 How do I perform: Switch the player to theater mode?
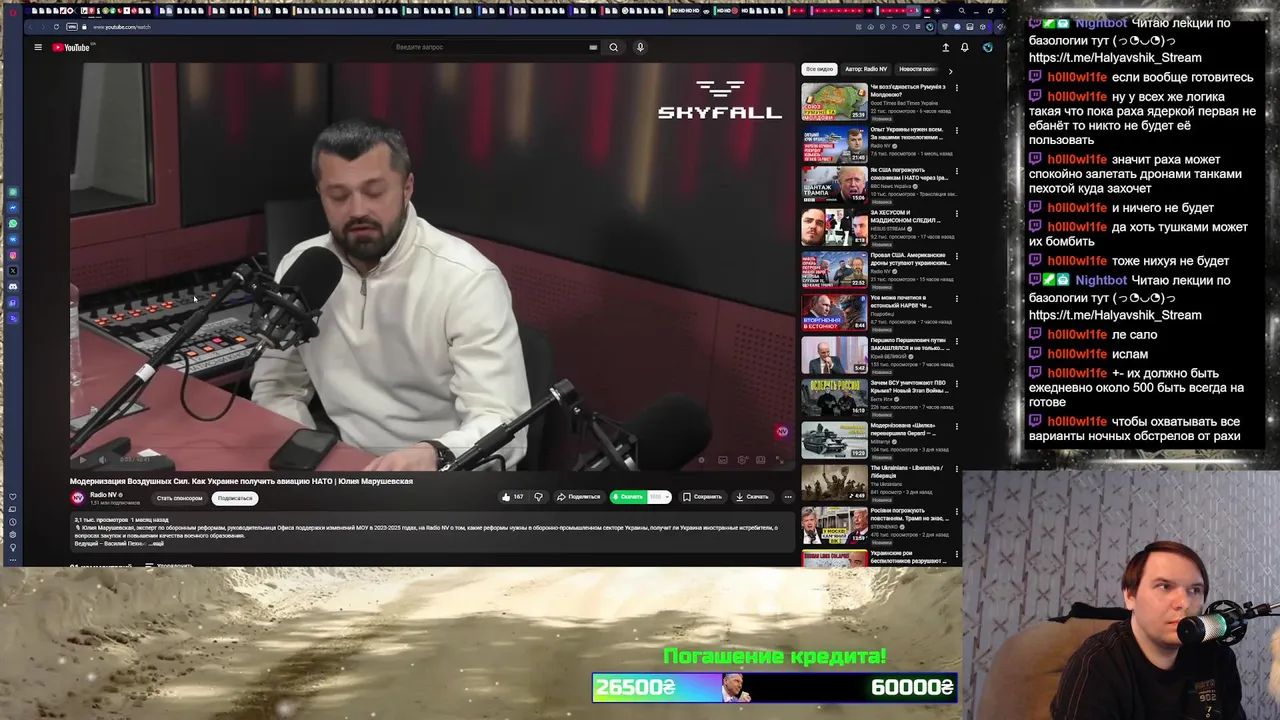point(761,460)
